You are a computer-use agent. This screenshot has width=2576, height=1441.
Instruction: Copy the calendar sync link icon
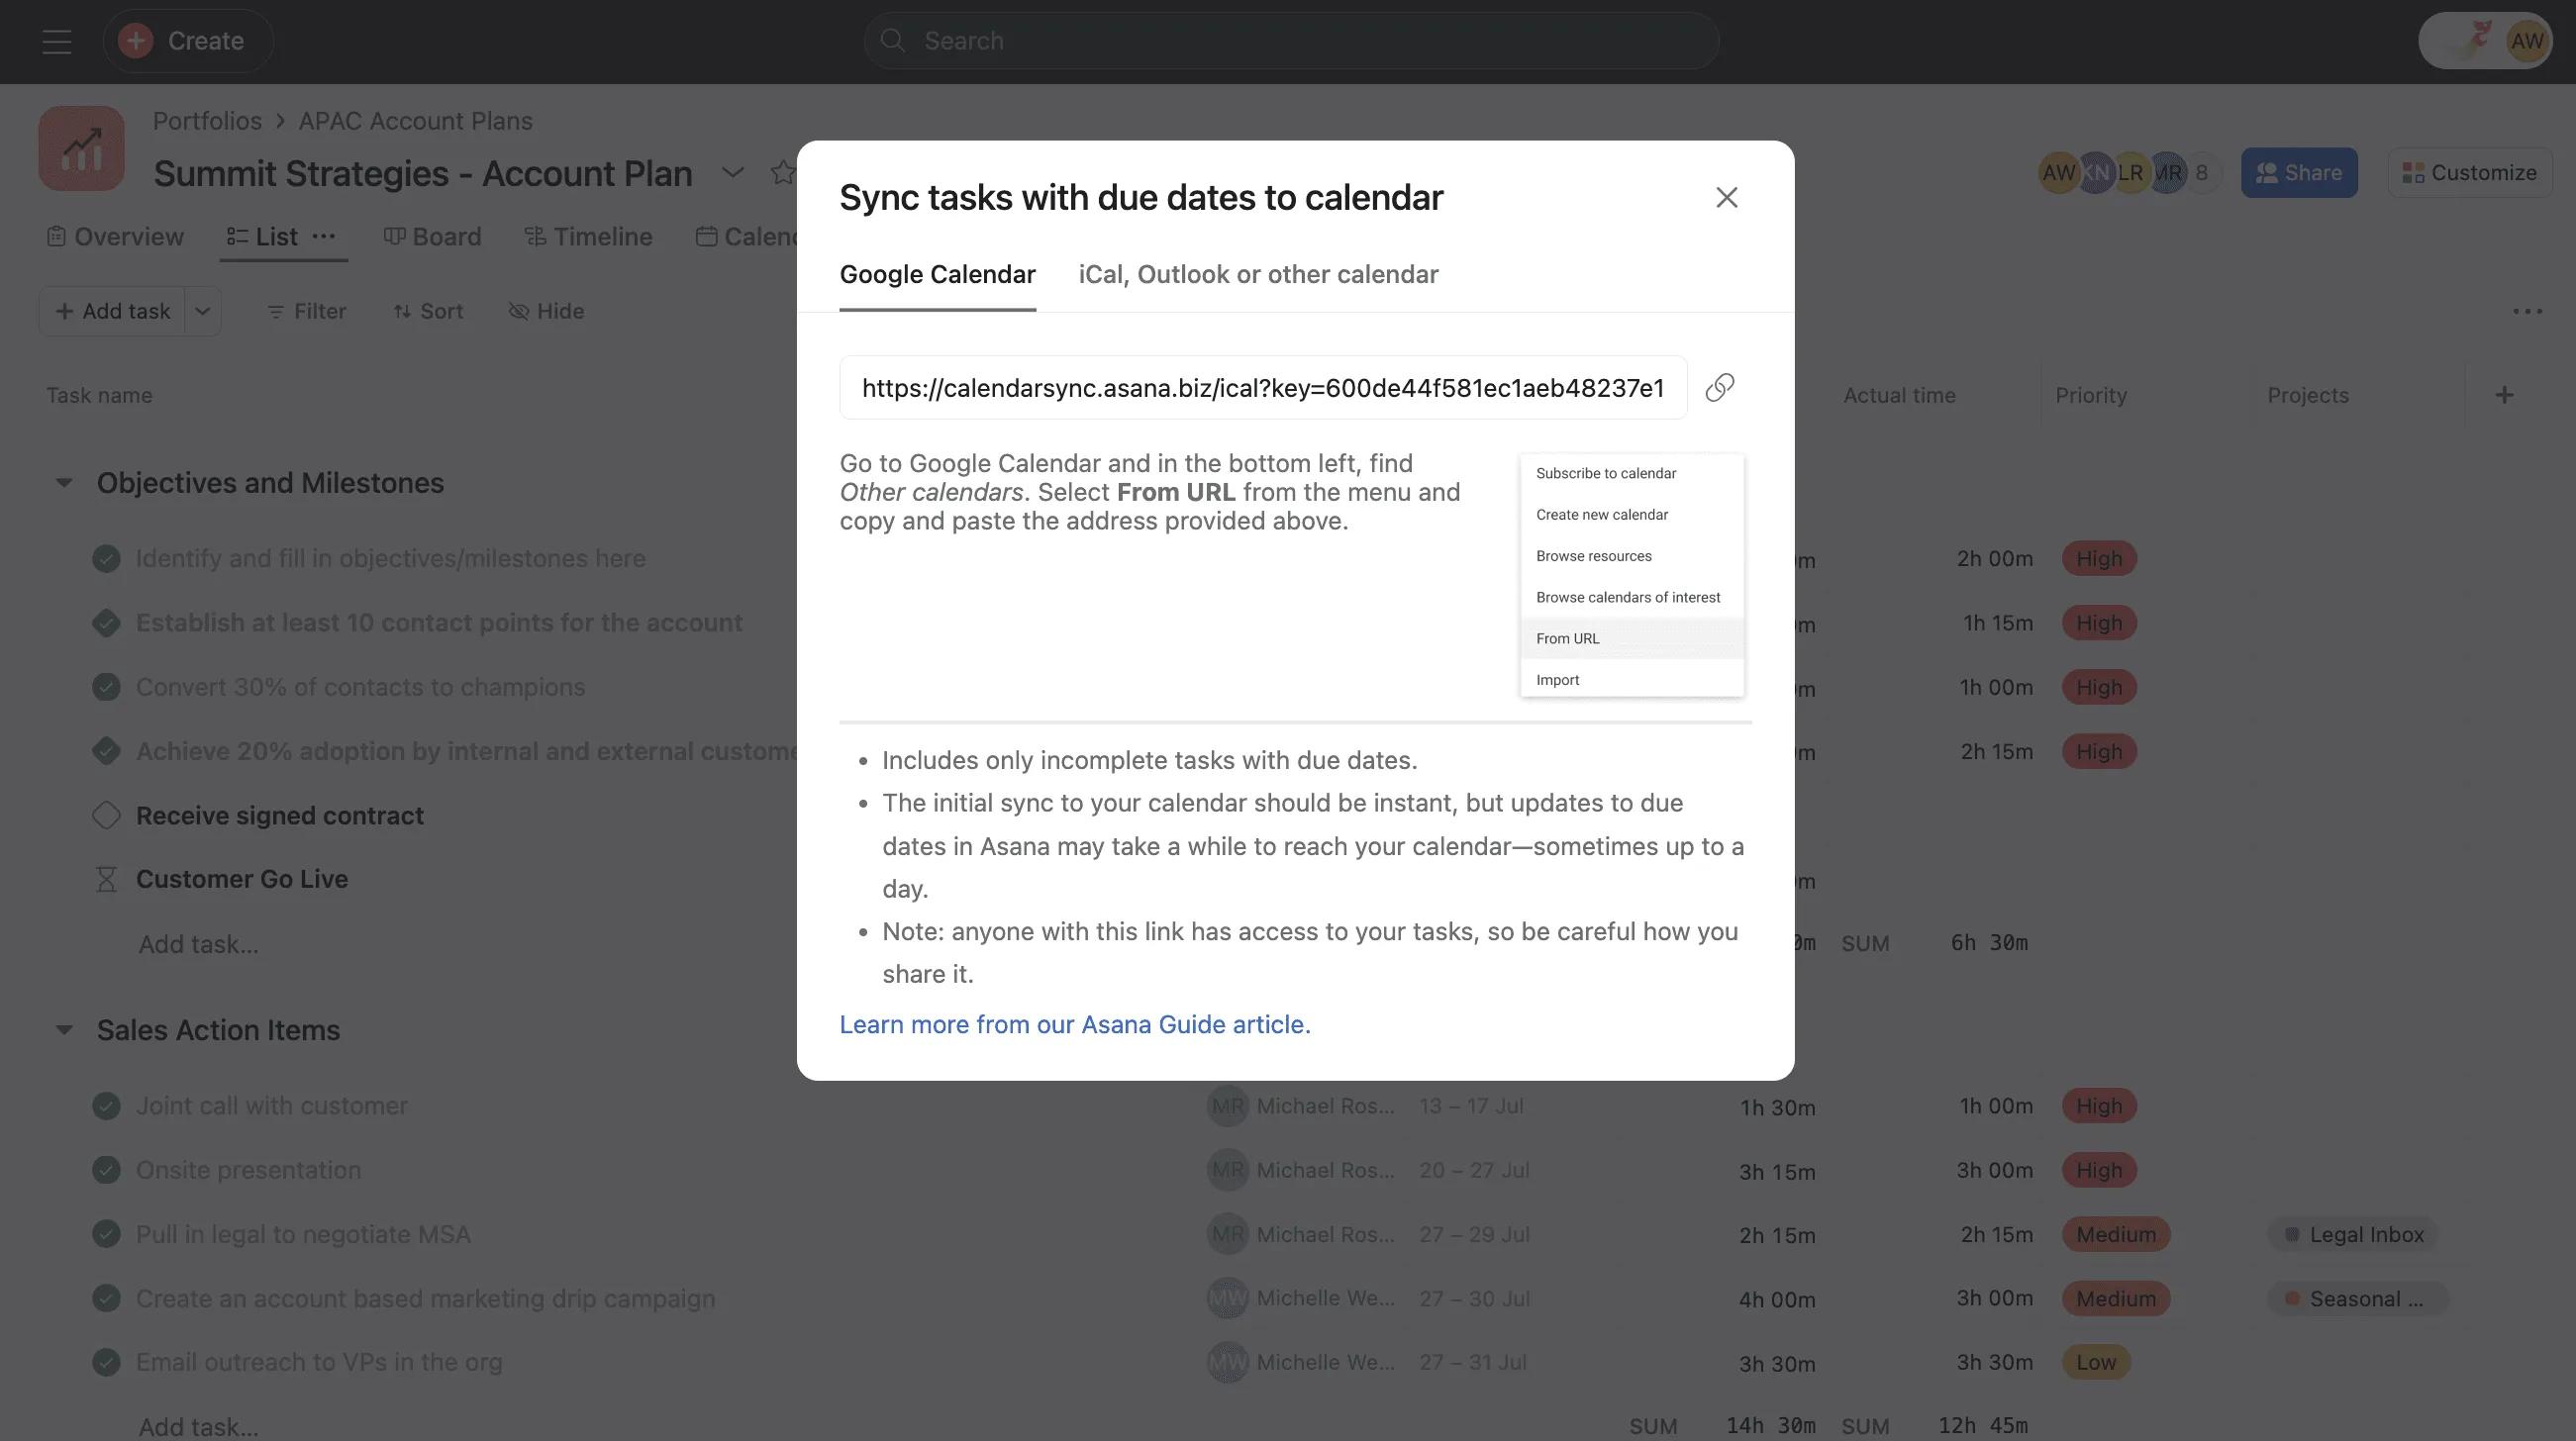tap(1721, 388)
